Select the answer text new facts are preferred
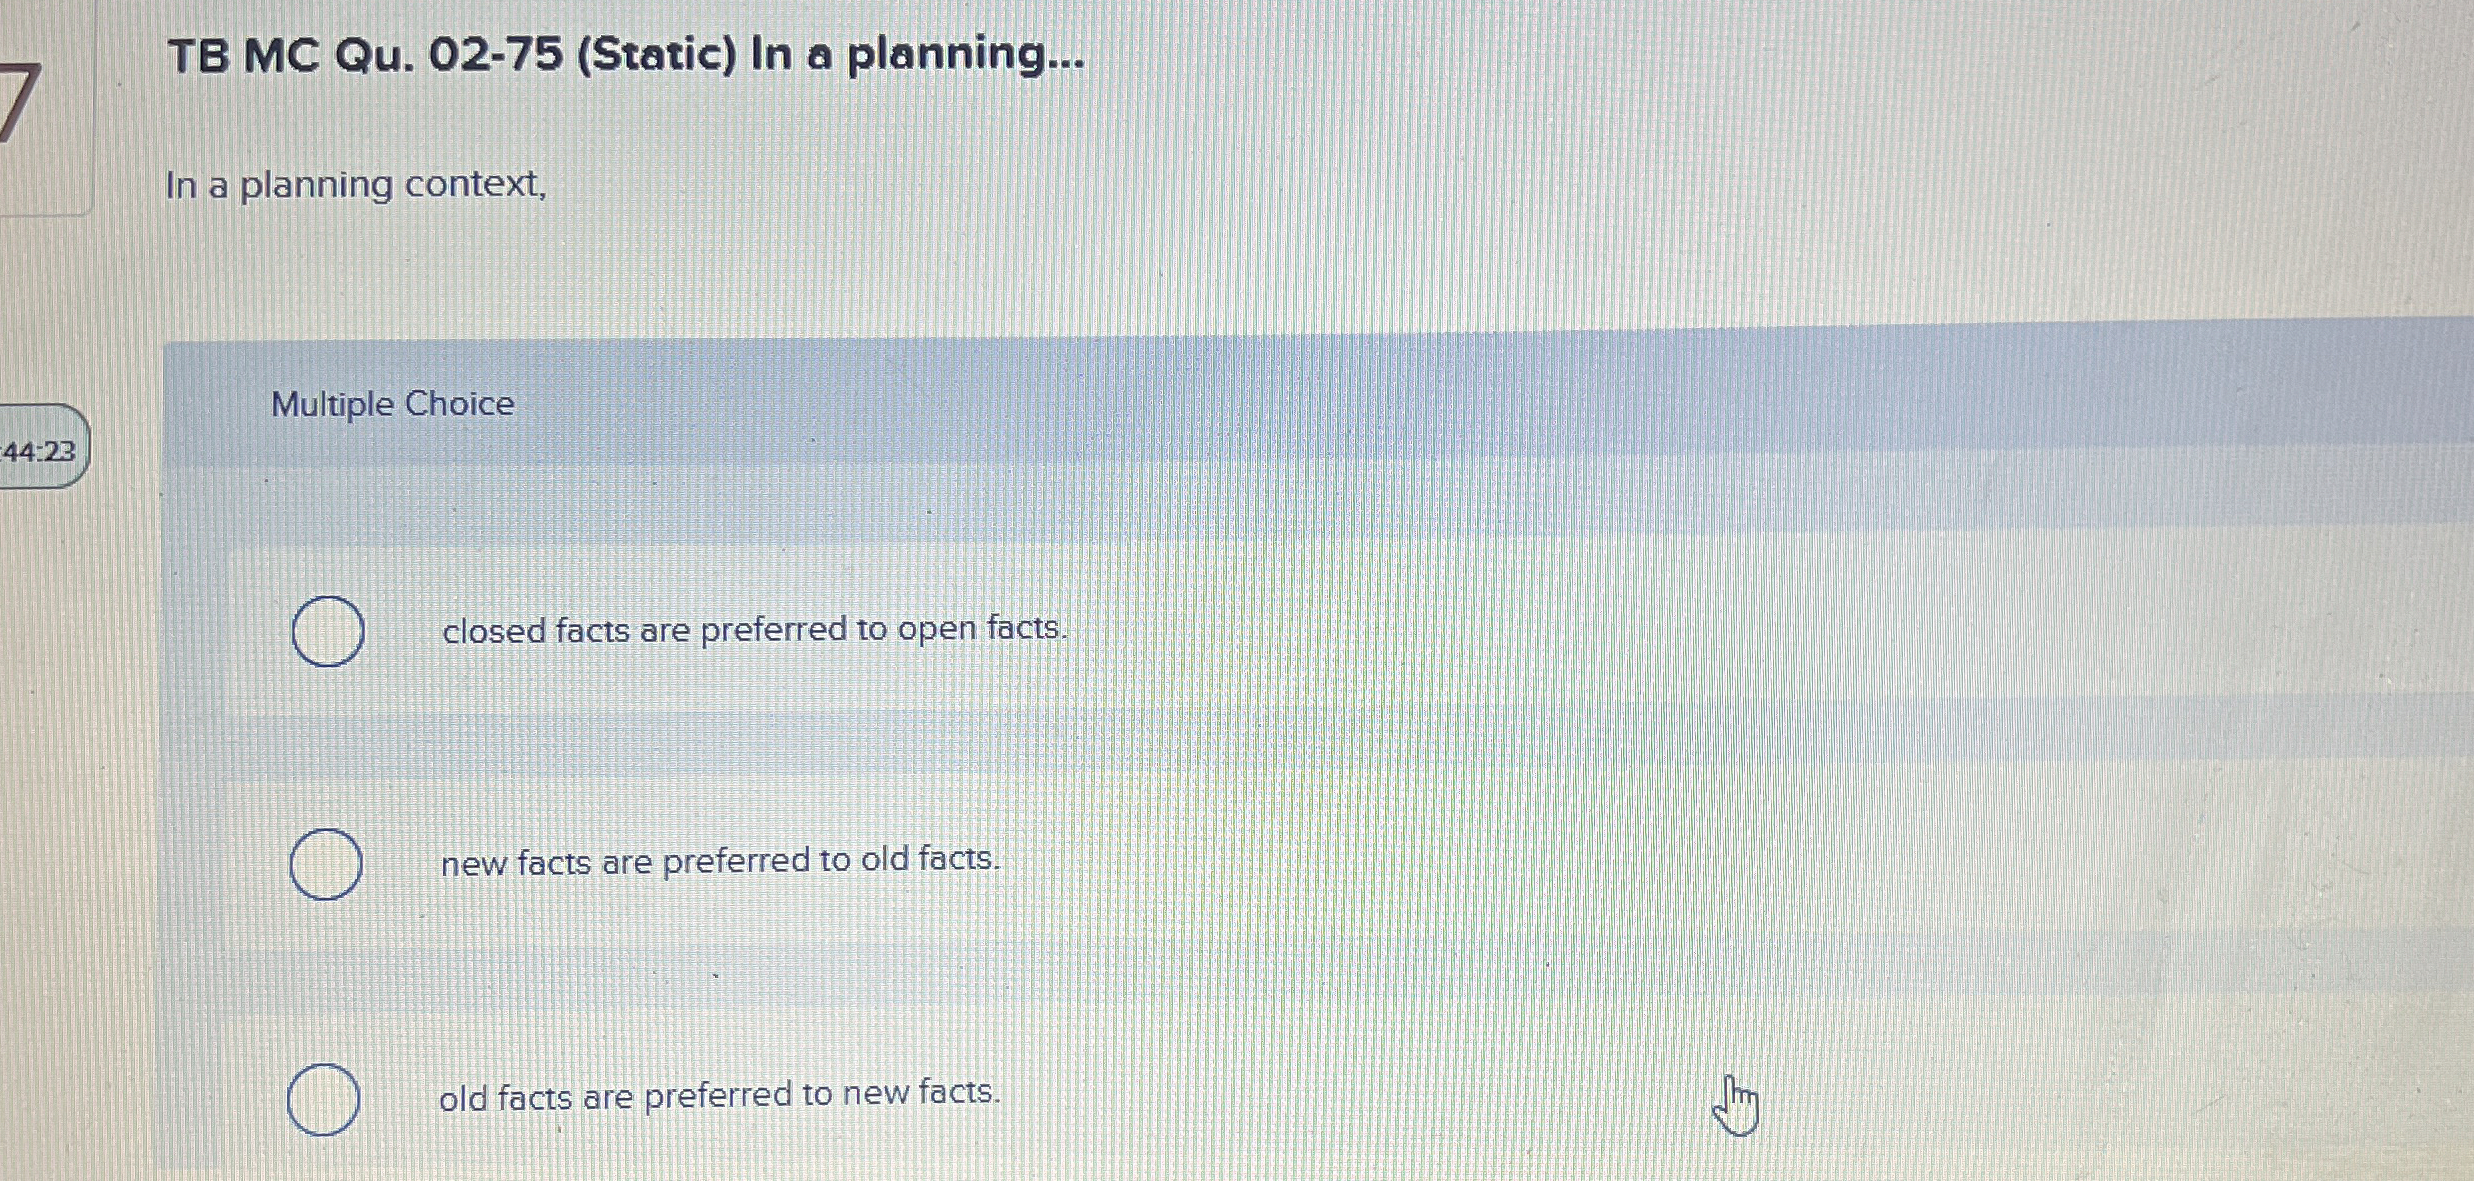Image resolution: width=2474 pixels, height=1181 pixels. [718, 861]
